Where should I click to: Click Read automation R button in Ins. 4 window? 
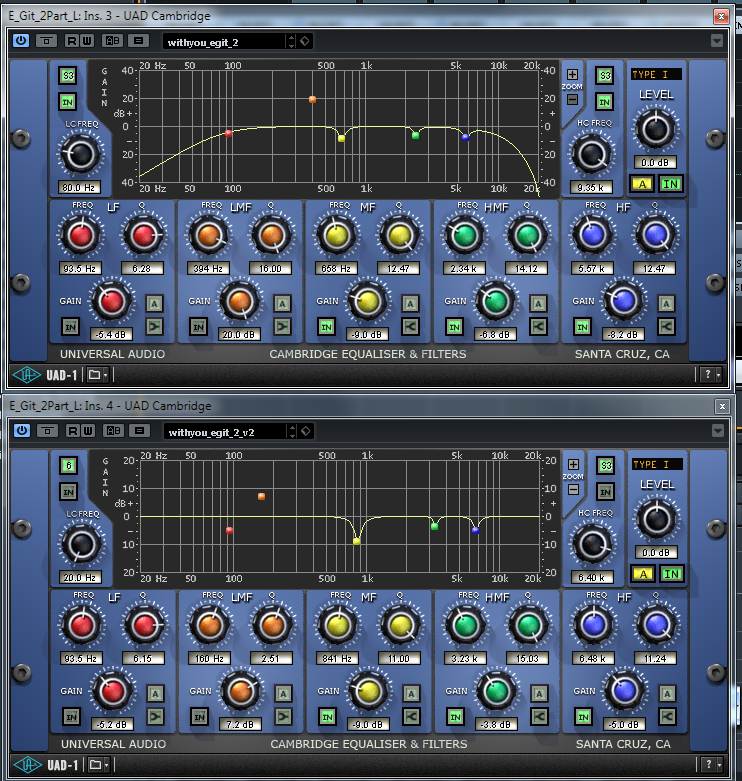point(73,431)
